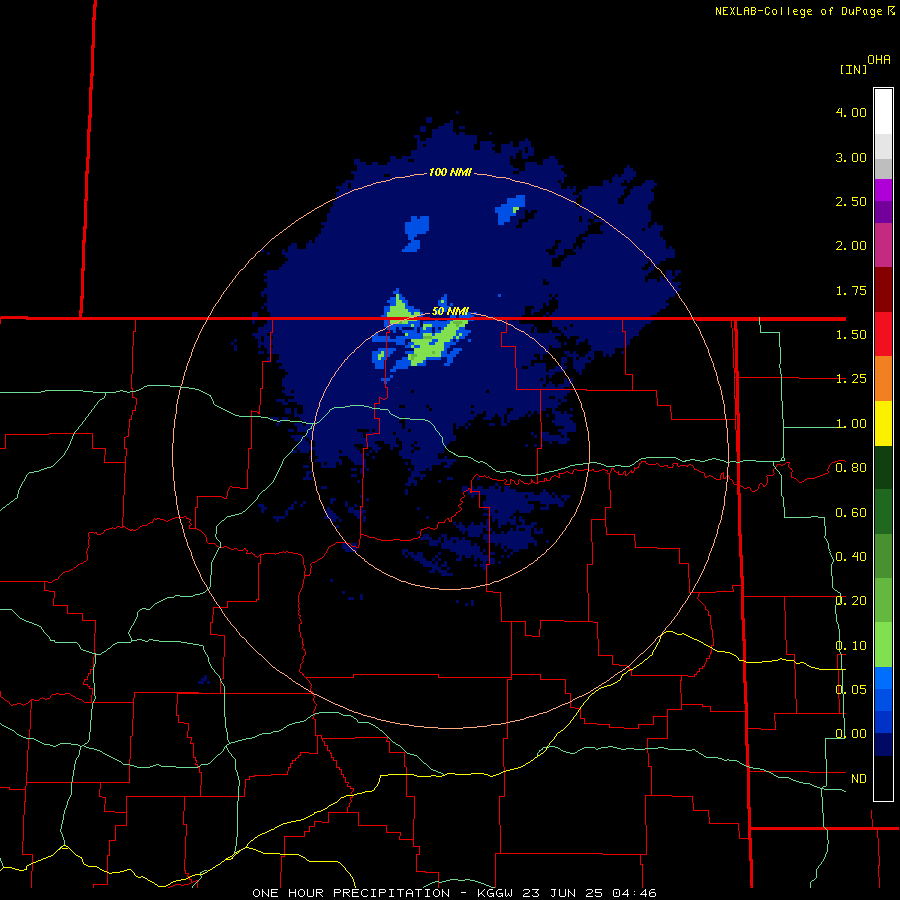This screenshot has height=900, width=900.
Task: Select the 0.80 legend value
Action: click(851, 468)
